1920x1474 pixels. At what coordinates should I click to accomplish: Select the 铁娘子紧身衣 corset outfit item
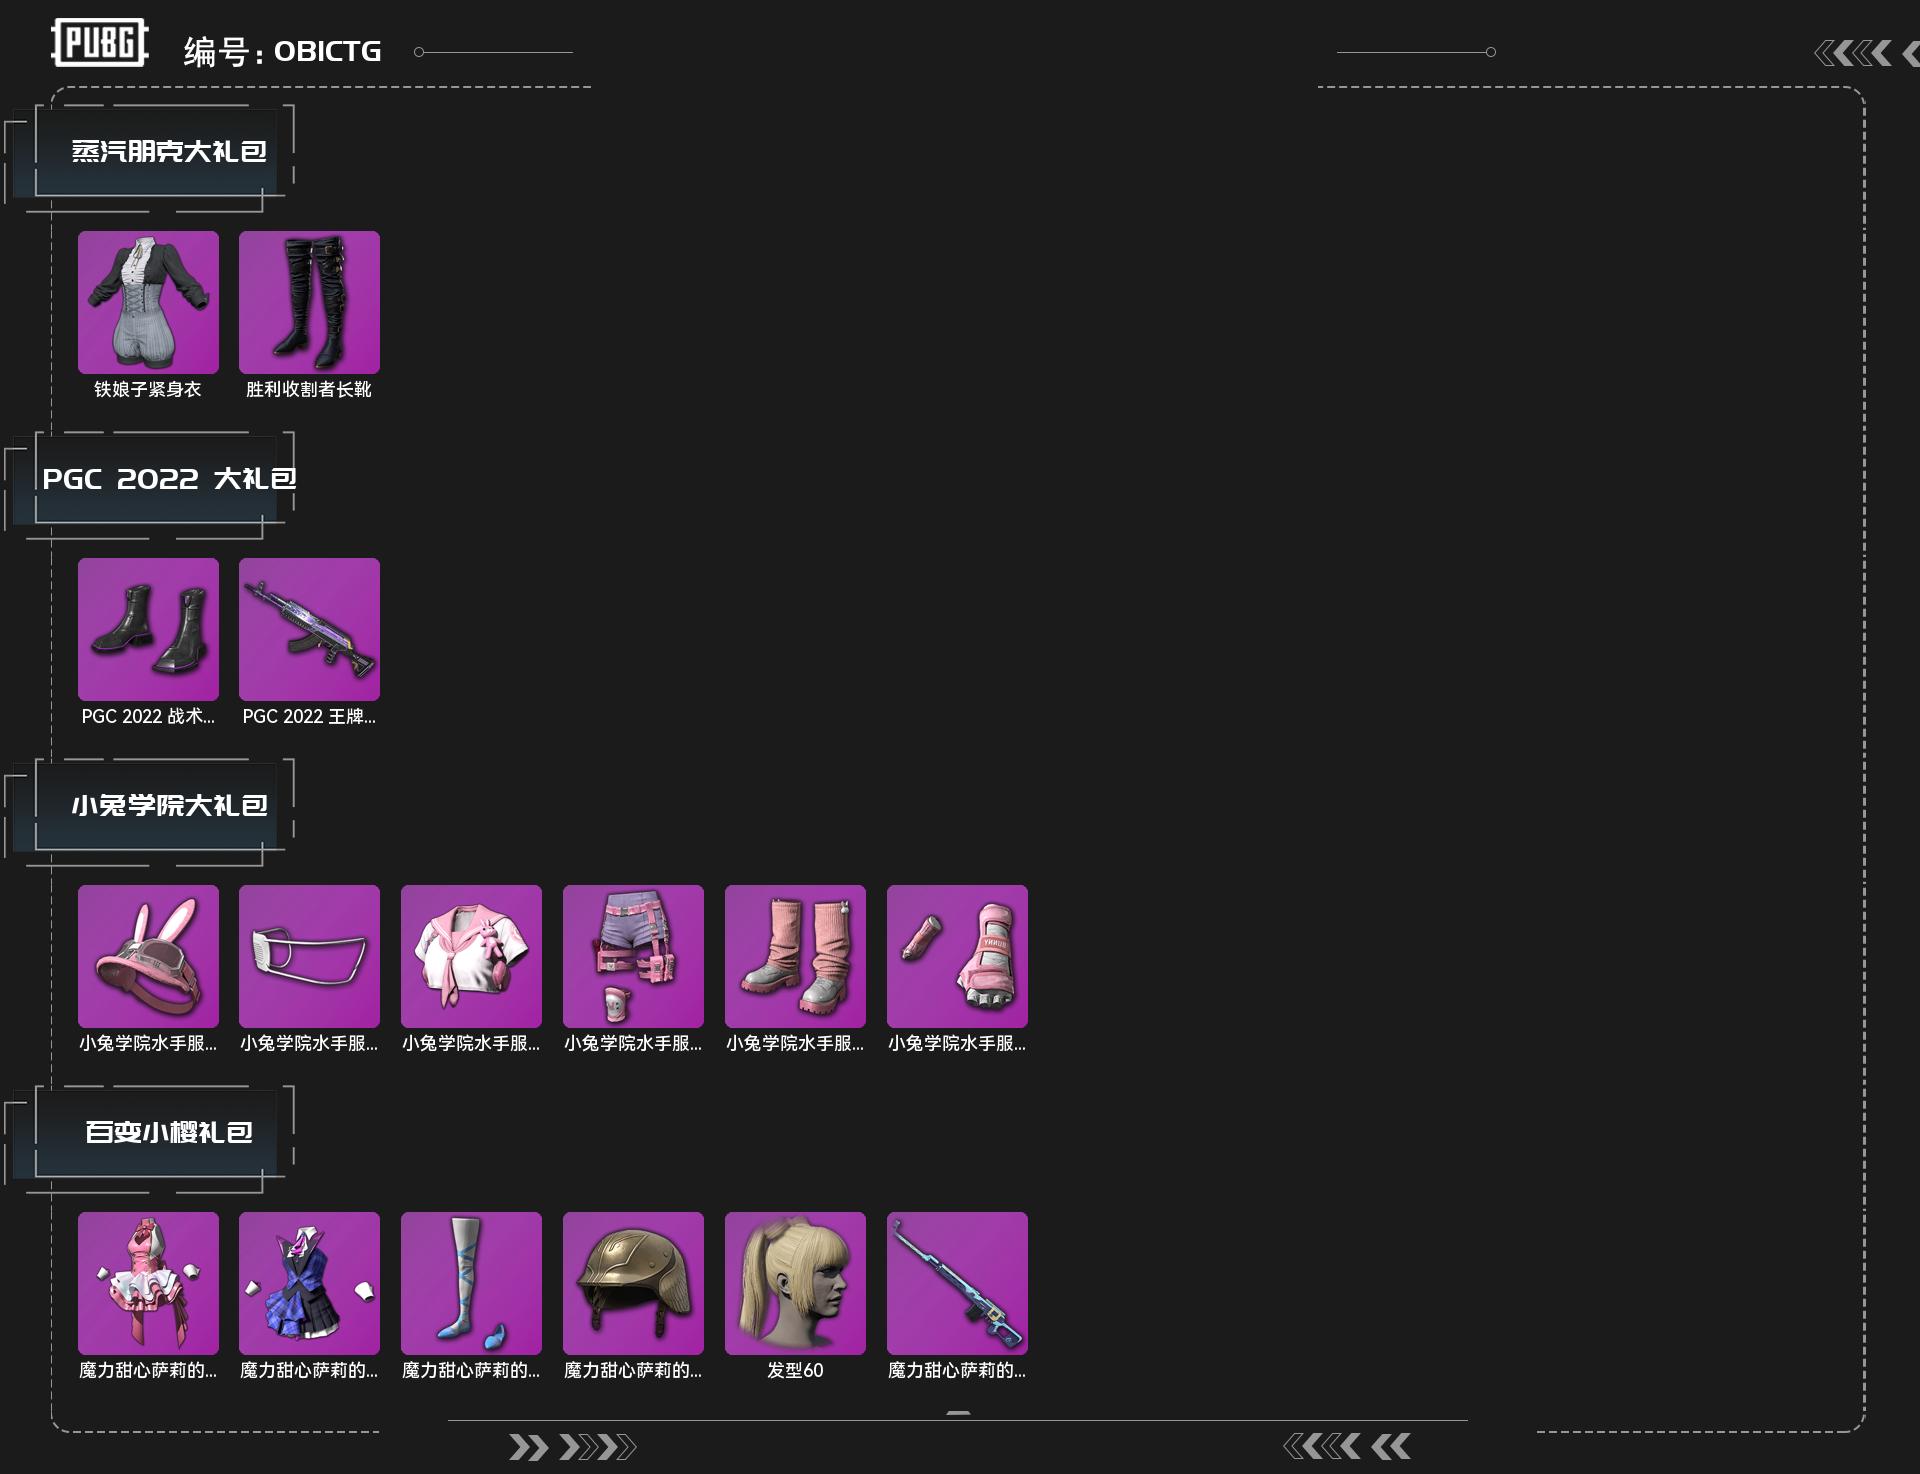coord(148,302)
